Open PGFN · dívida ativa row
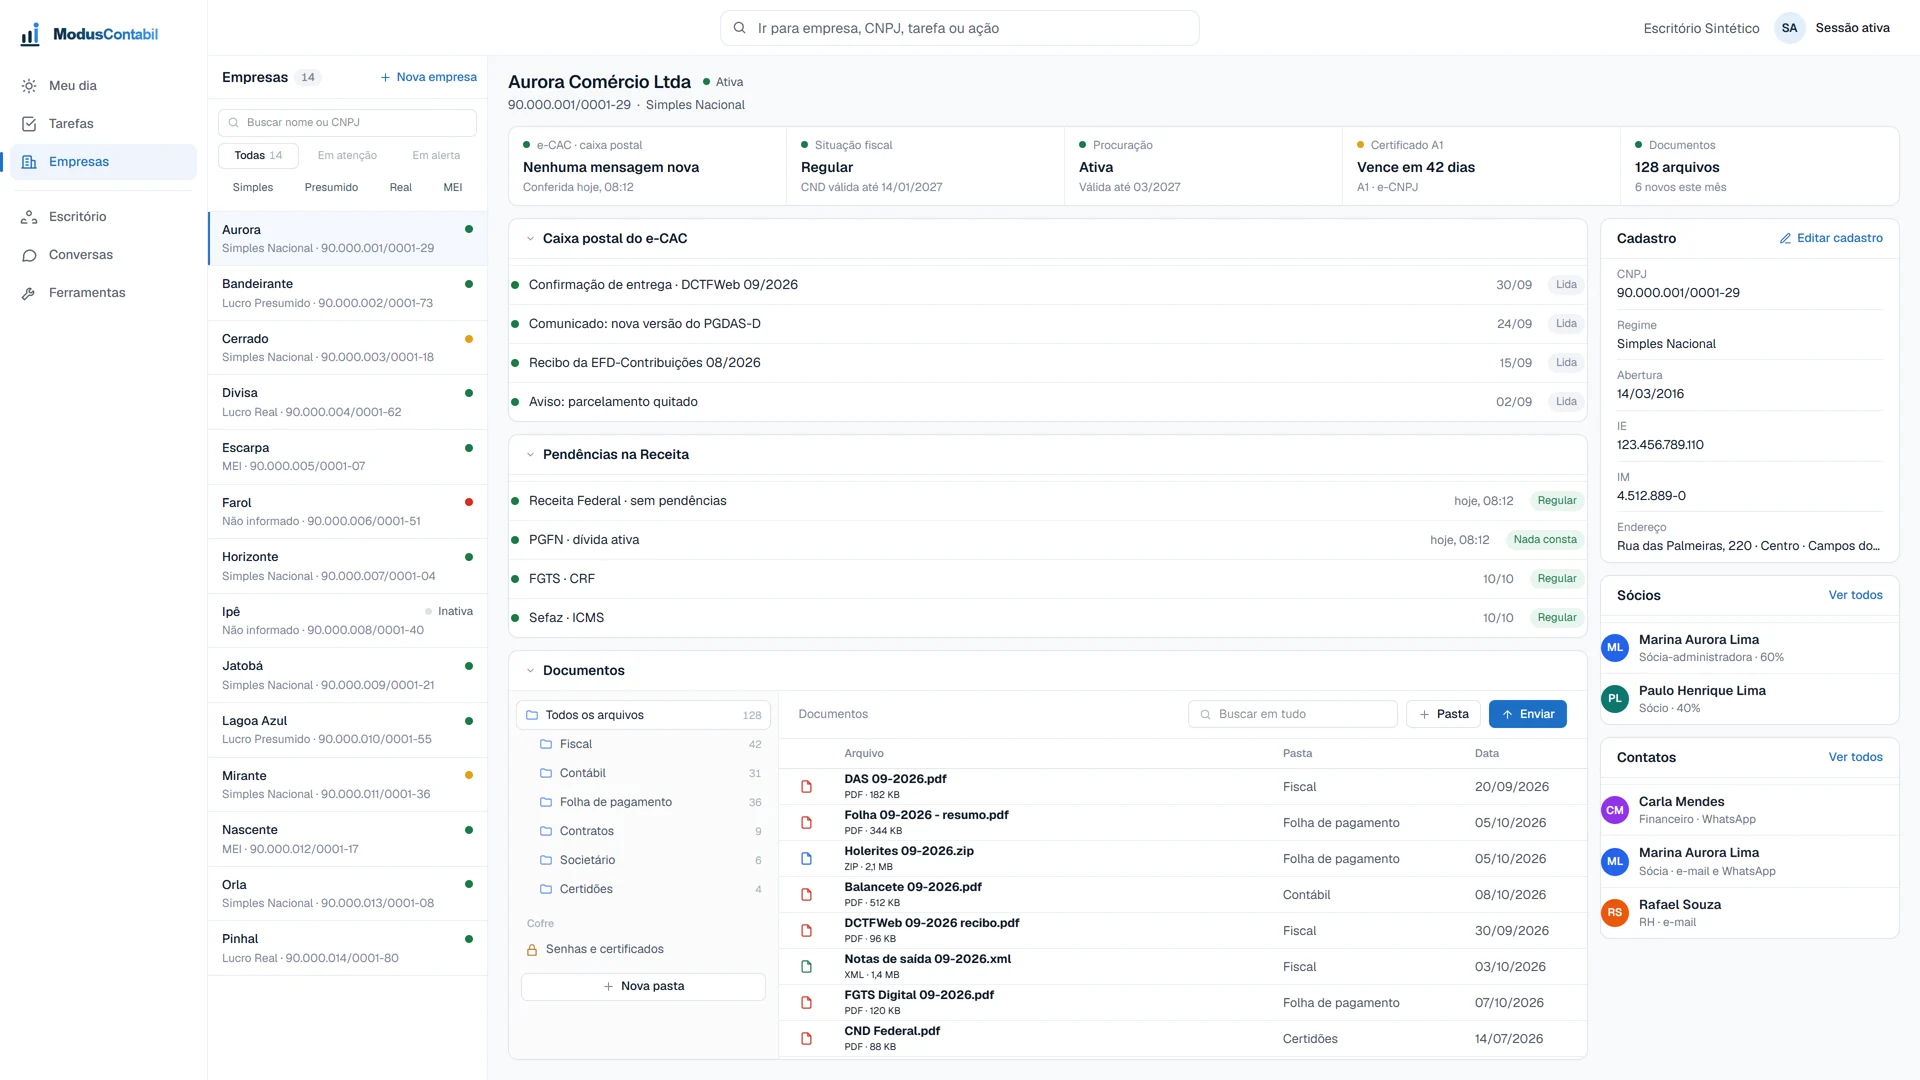This screenshot has width=1920, height=1080. pos(1047,540)
